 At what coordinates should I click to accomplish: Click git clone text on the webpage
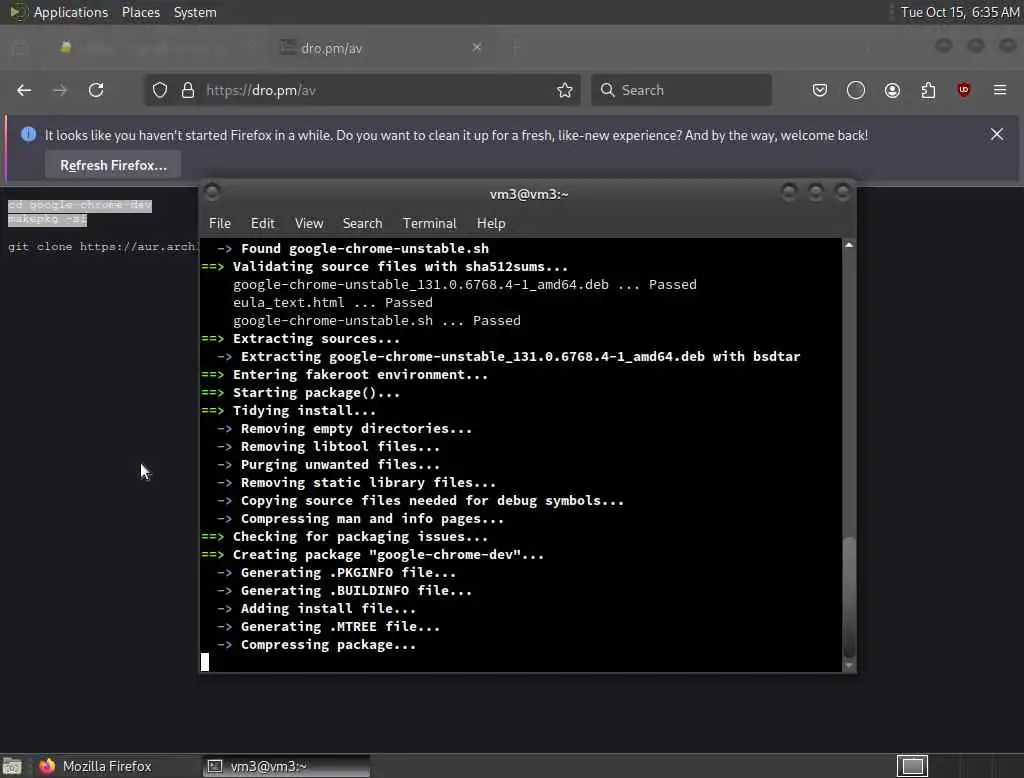(x=102, y=246)
